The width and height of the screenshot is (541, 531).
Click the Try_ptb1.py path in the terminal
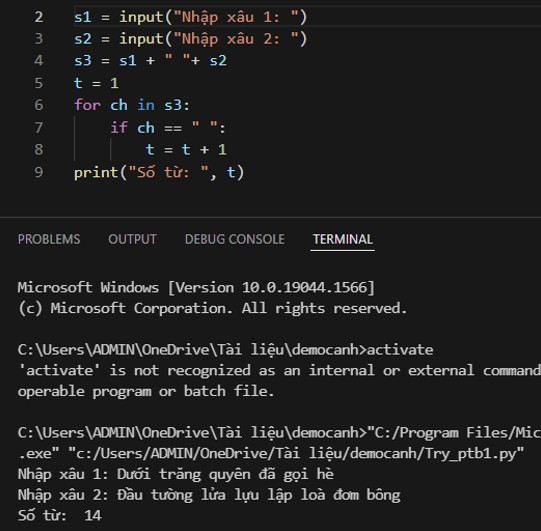coord(296,453)
